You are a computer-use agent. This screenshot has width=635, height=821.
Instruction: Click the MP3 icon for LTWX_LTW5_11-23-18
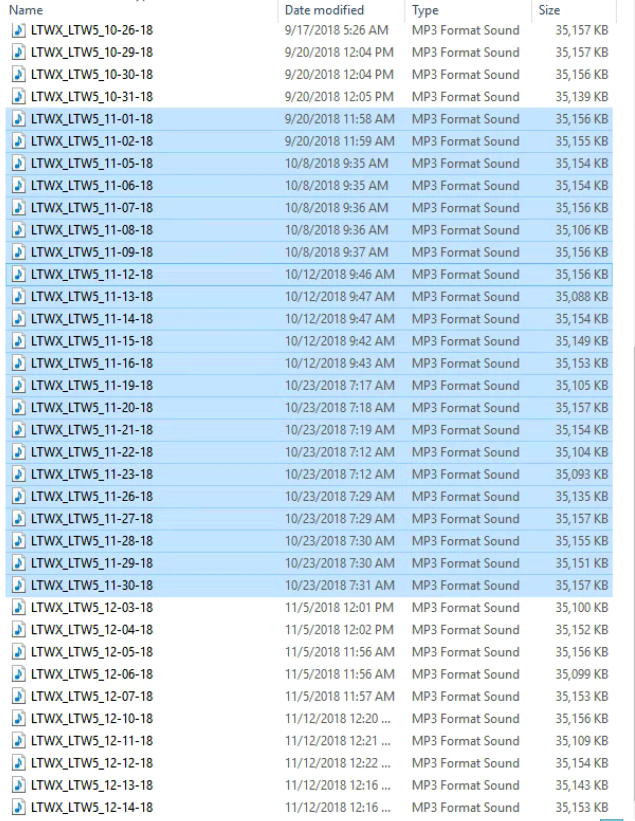pyautogui.click(x=19, y=474)
